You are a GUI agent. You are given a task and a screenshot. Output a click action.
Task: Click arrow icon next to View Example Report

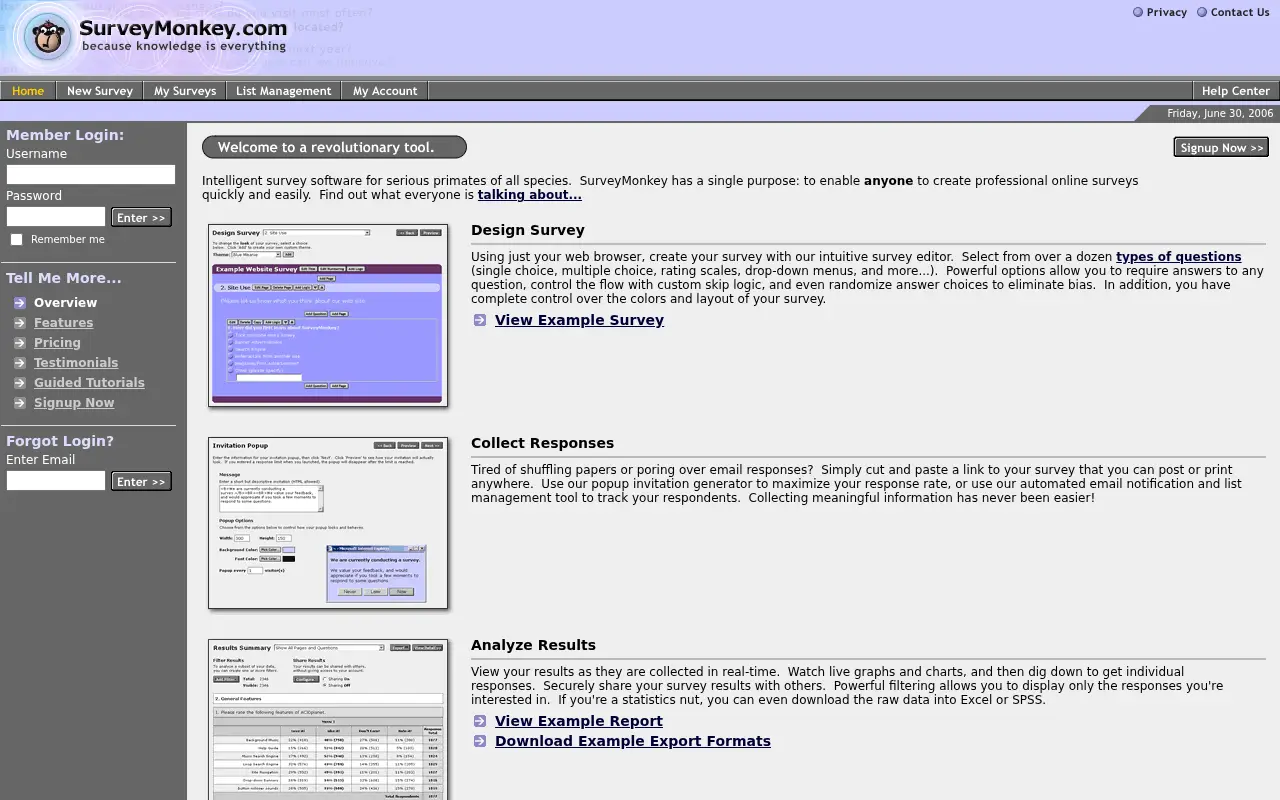[x=480, y=721]
